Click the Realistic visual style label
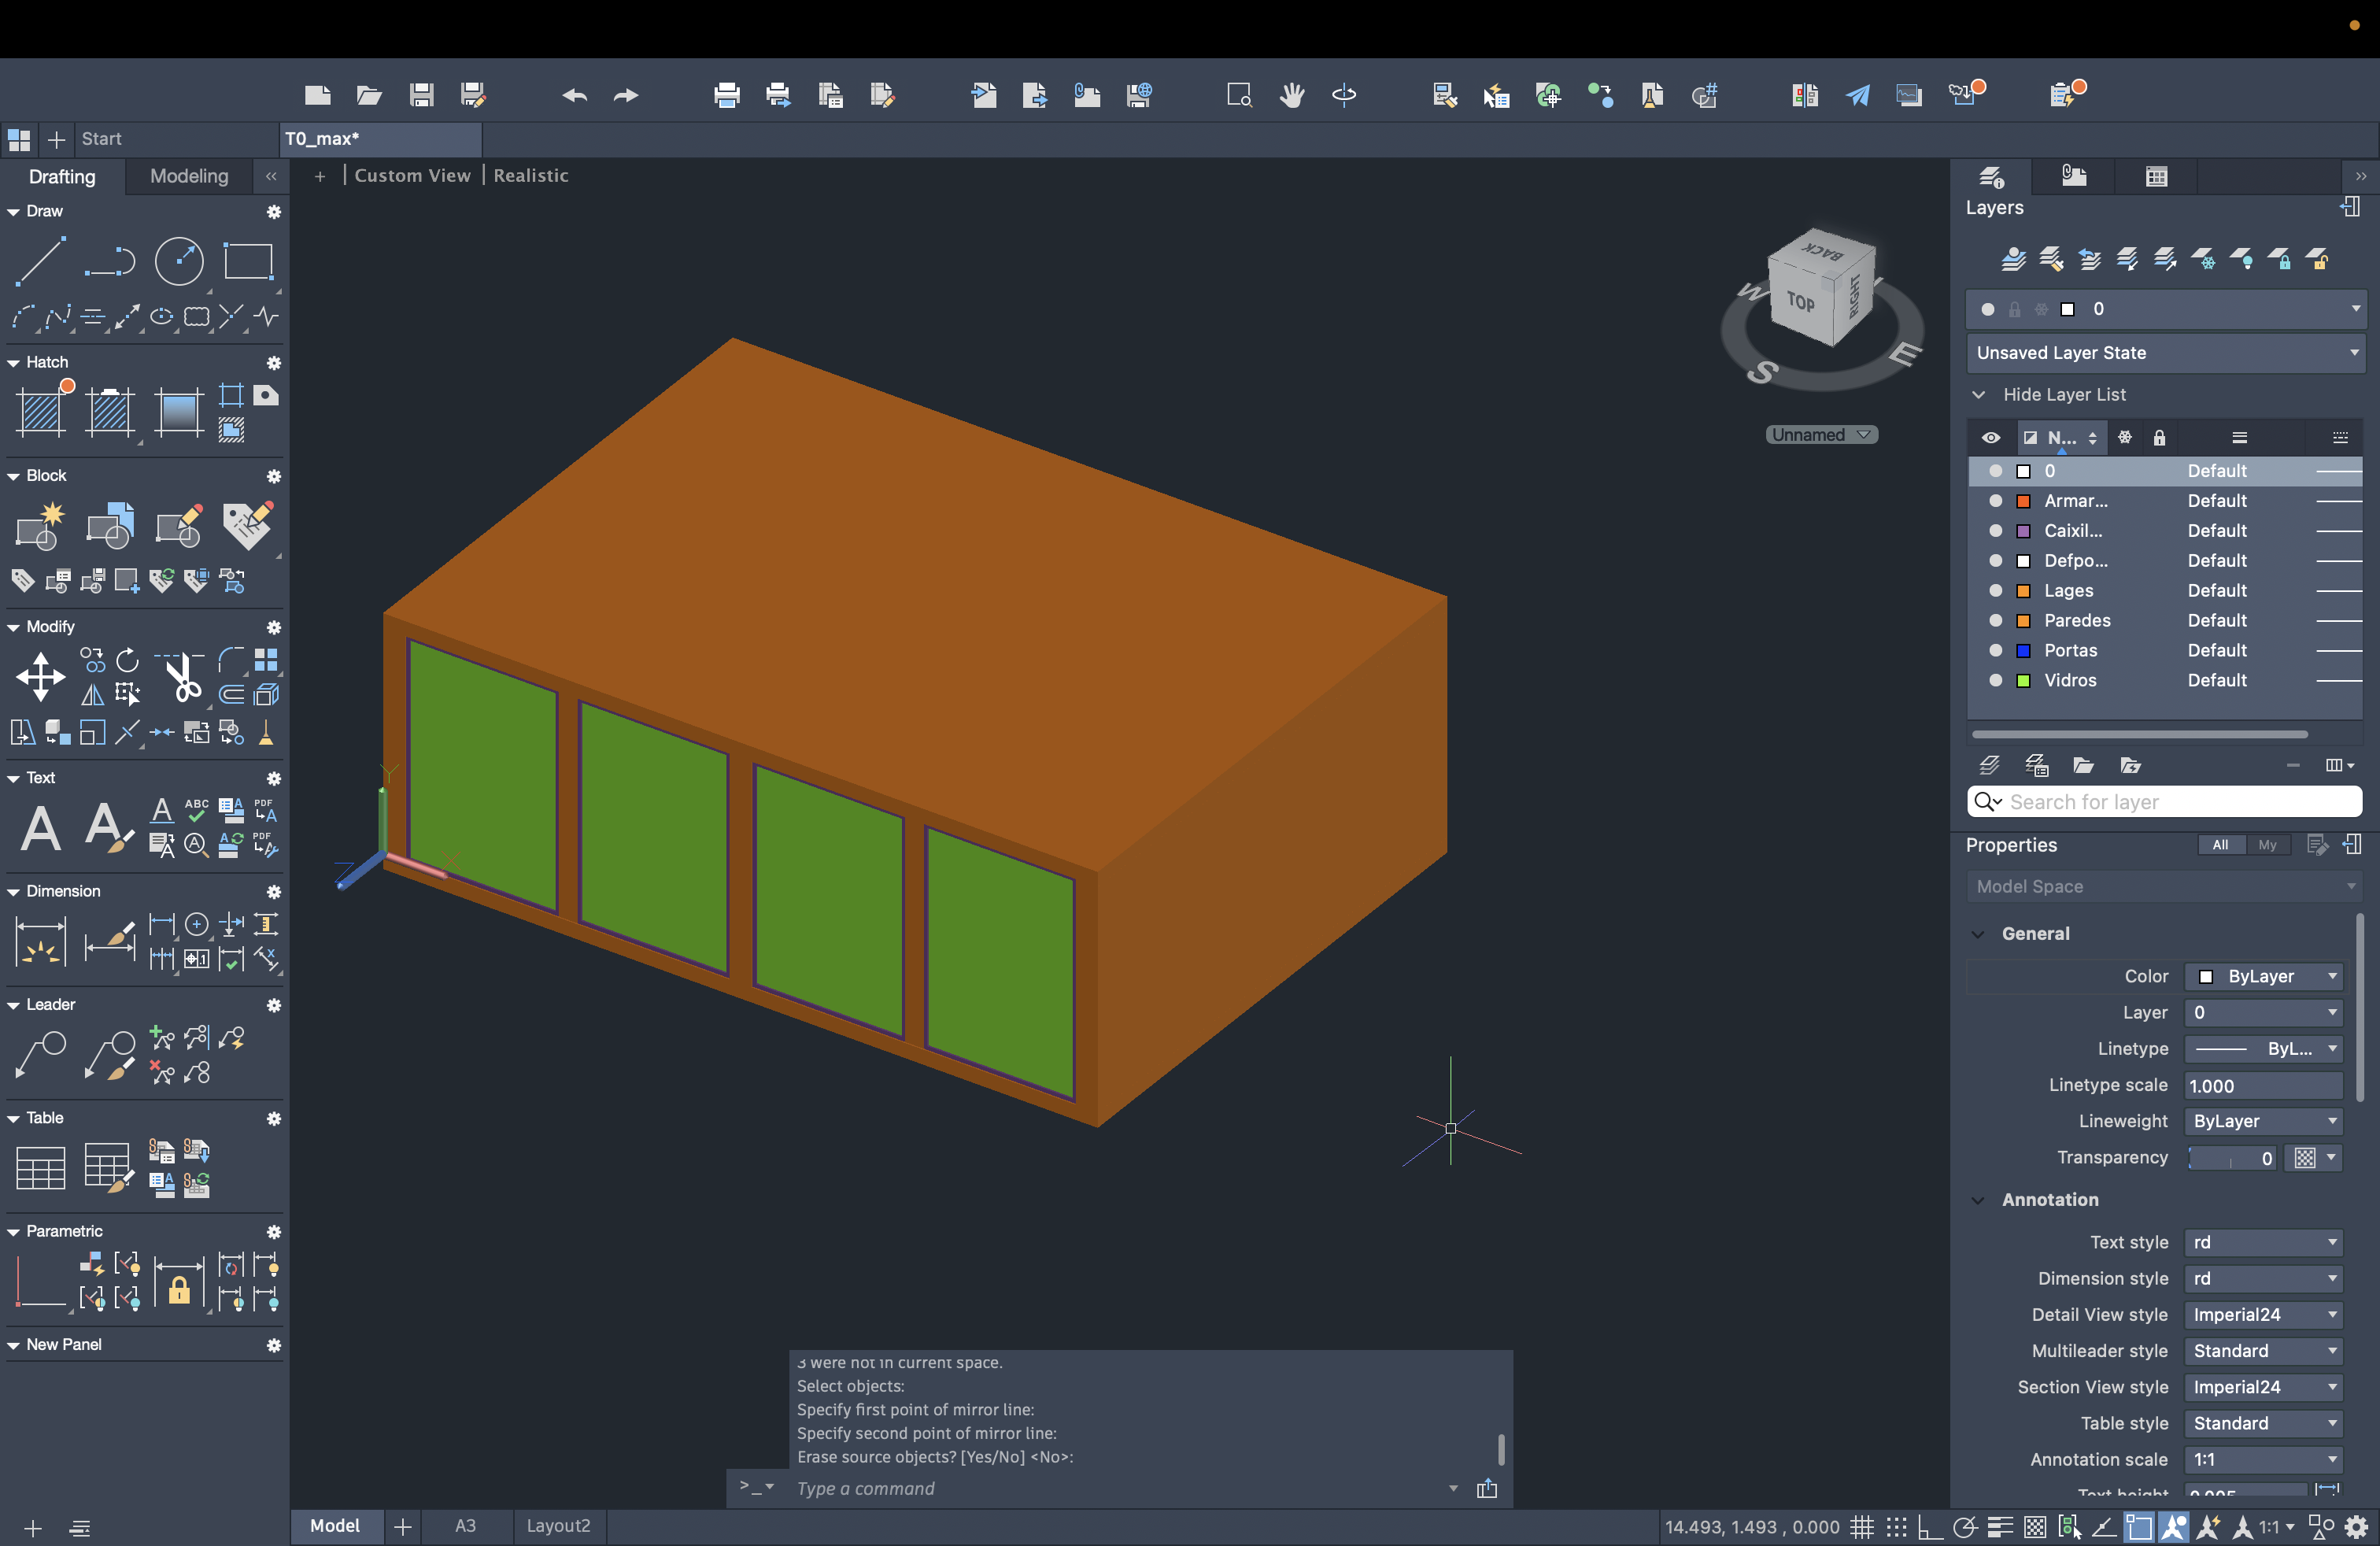Image resolution: width=2380 pixels, height=1546 pixels. coord(531,175)
